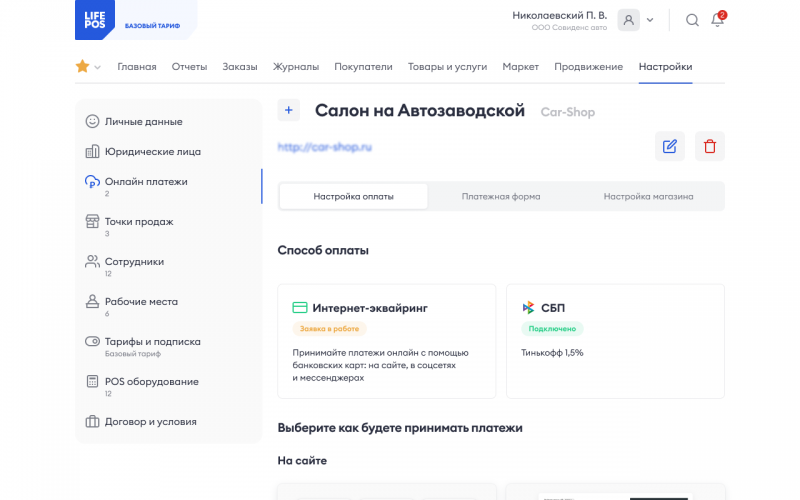Screen dimensions: 800x500
Task: Click the blue edit pencil button
Action: pyautogui.click(x=670, y=146)
